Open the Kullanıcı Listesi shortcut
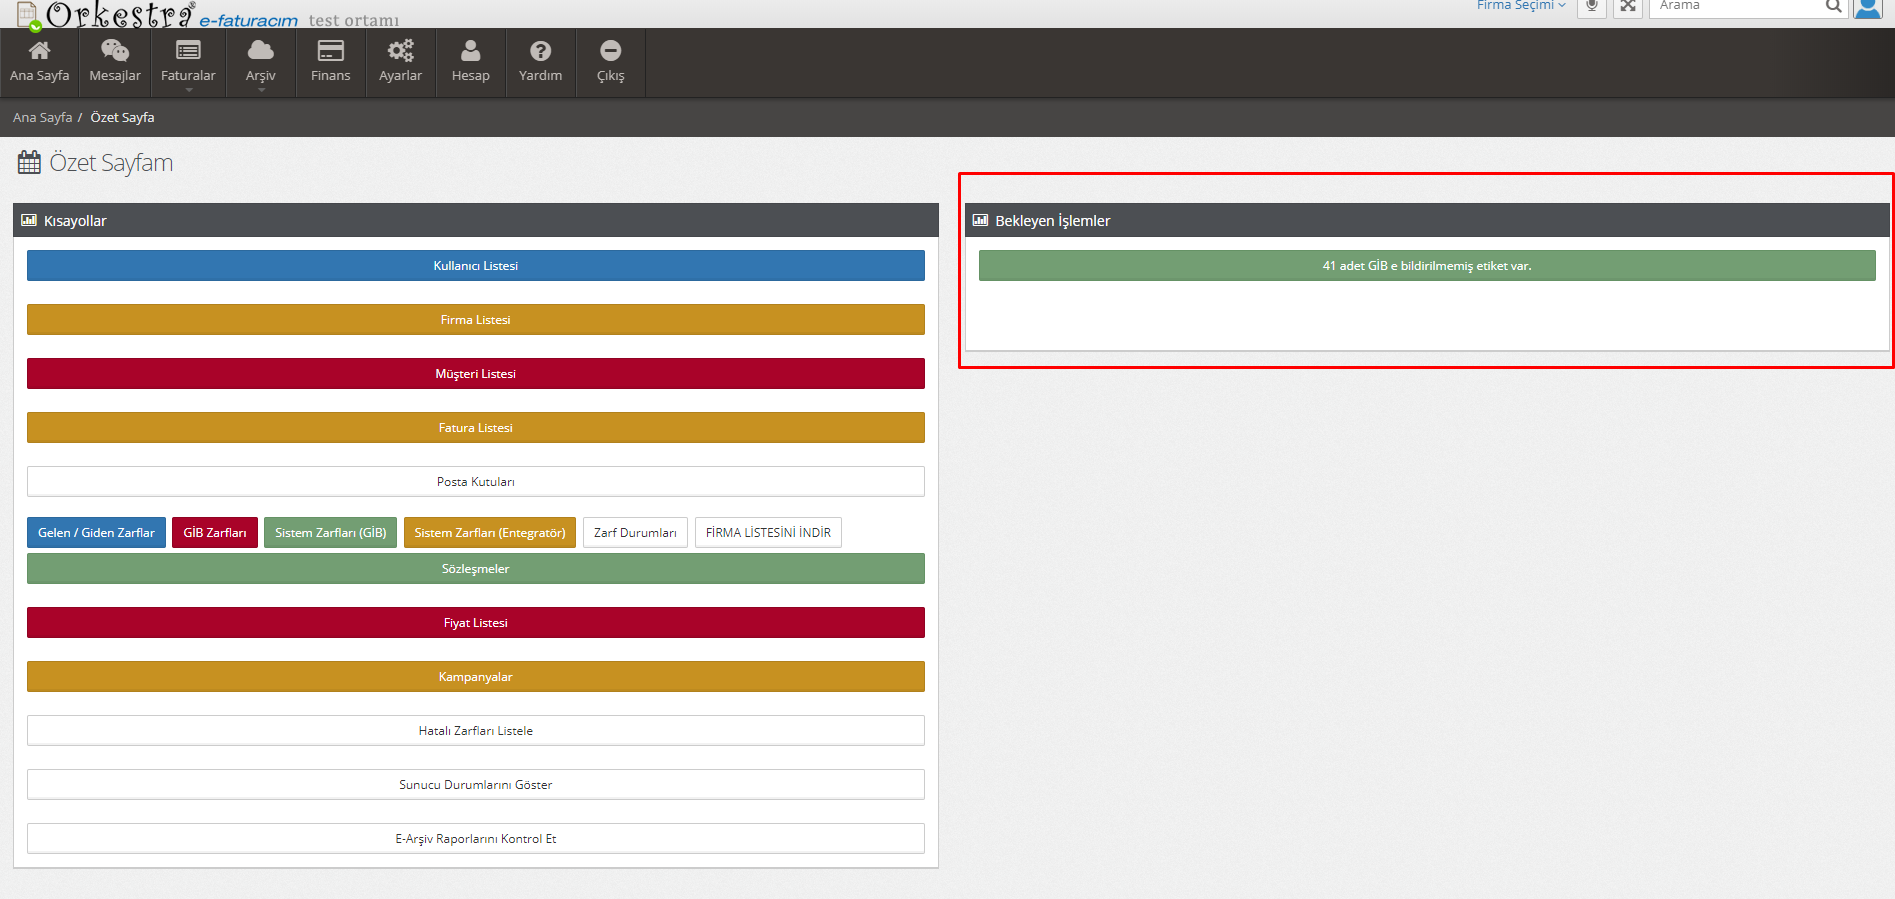Viewport: 1895px width, 899px height. tap(475, 266)
